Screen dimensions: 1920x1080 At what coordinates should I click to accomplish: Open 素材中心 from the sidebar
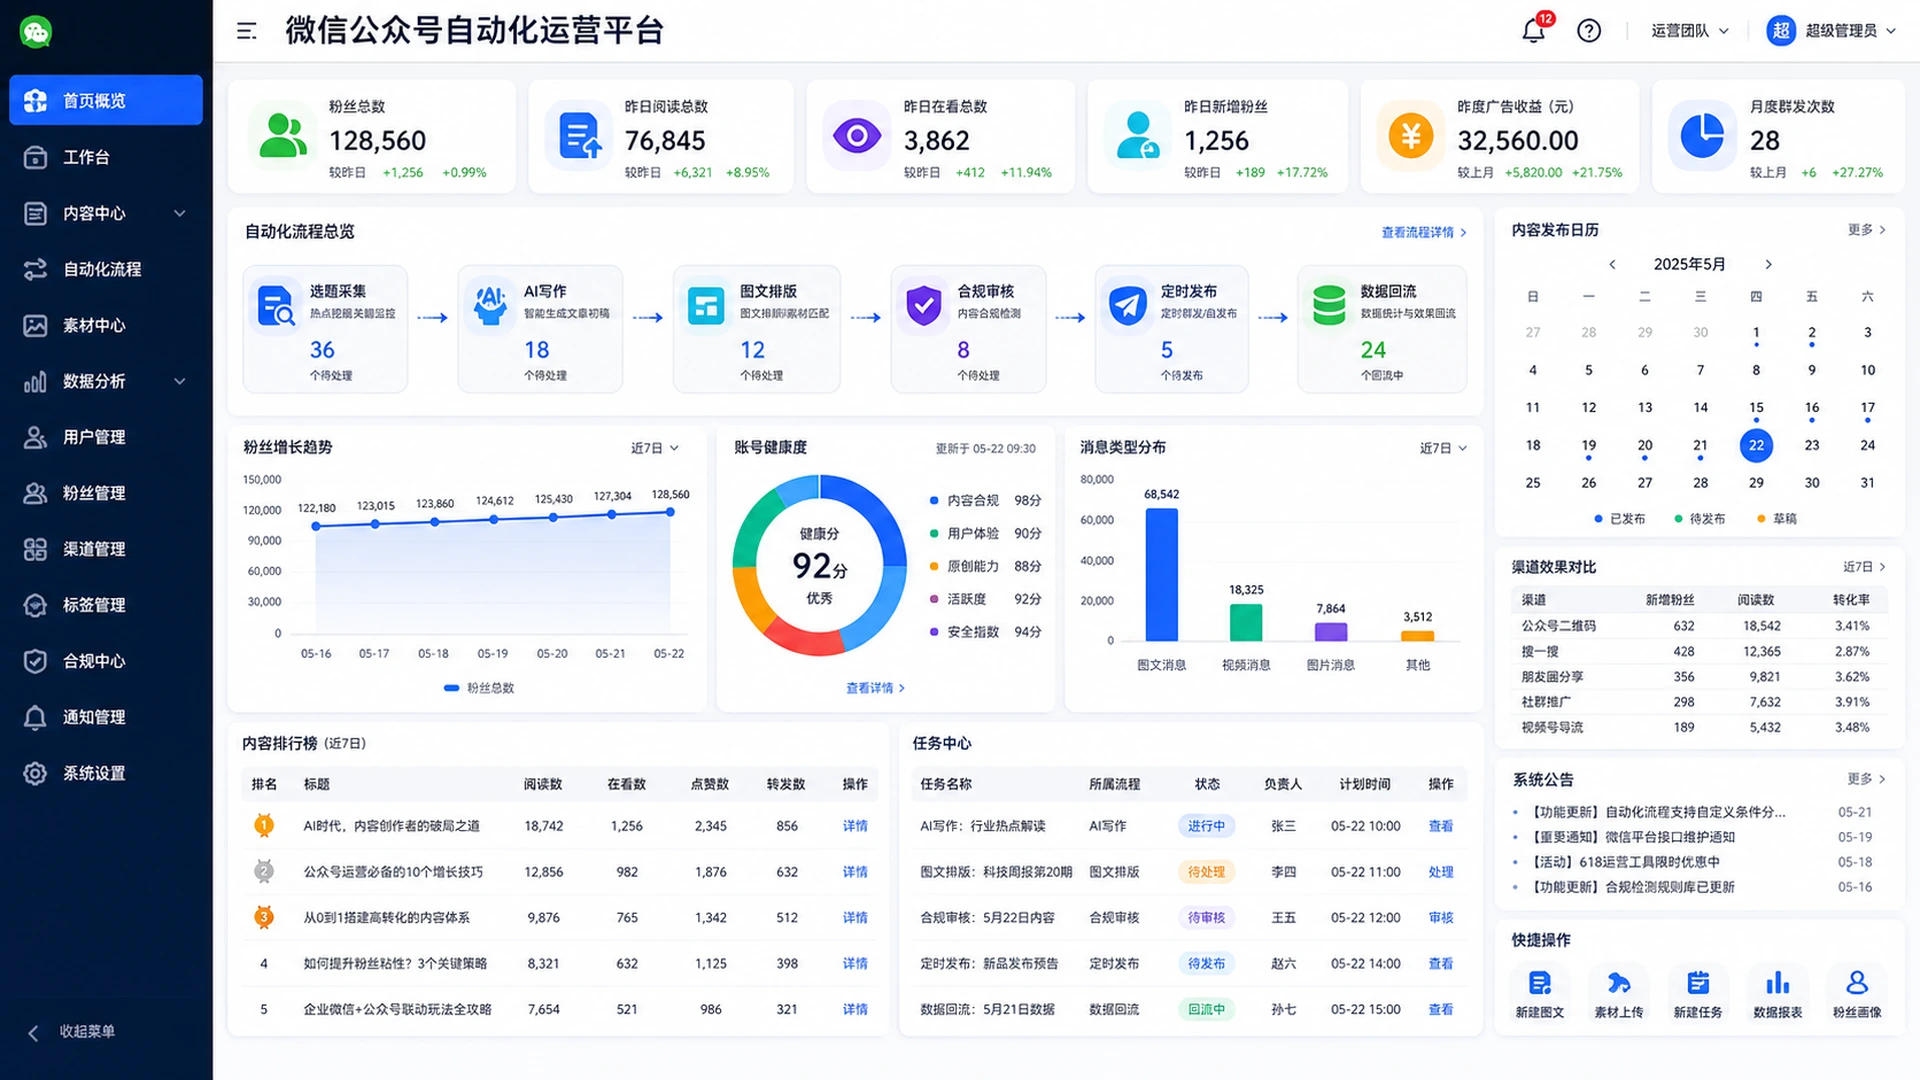tap(106, 325)
